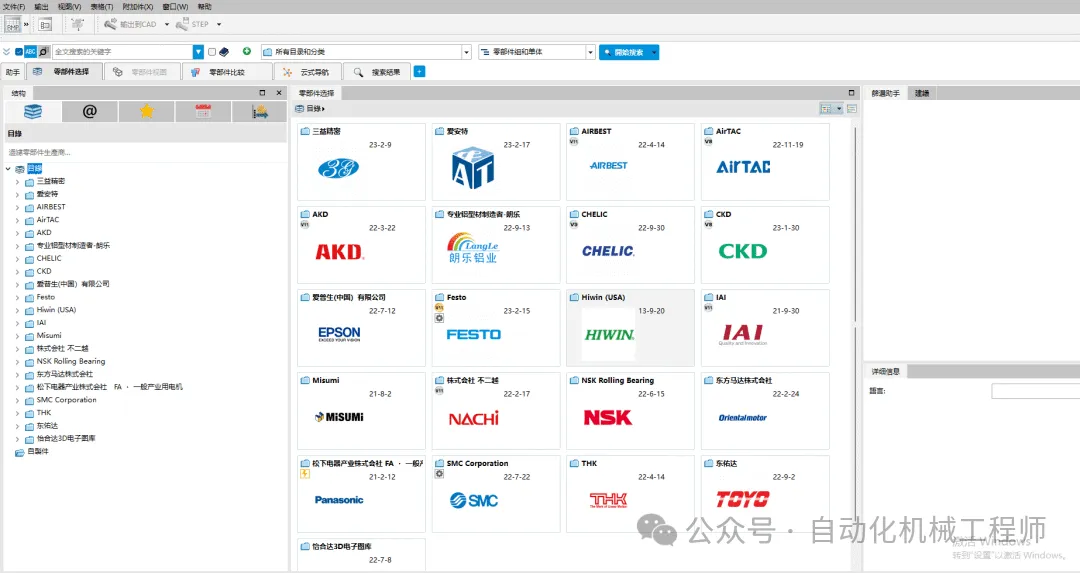Open the 零部件组和单体 combo box

(x=537, y=52)
